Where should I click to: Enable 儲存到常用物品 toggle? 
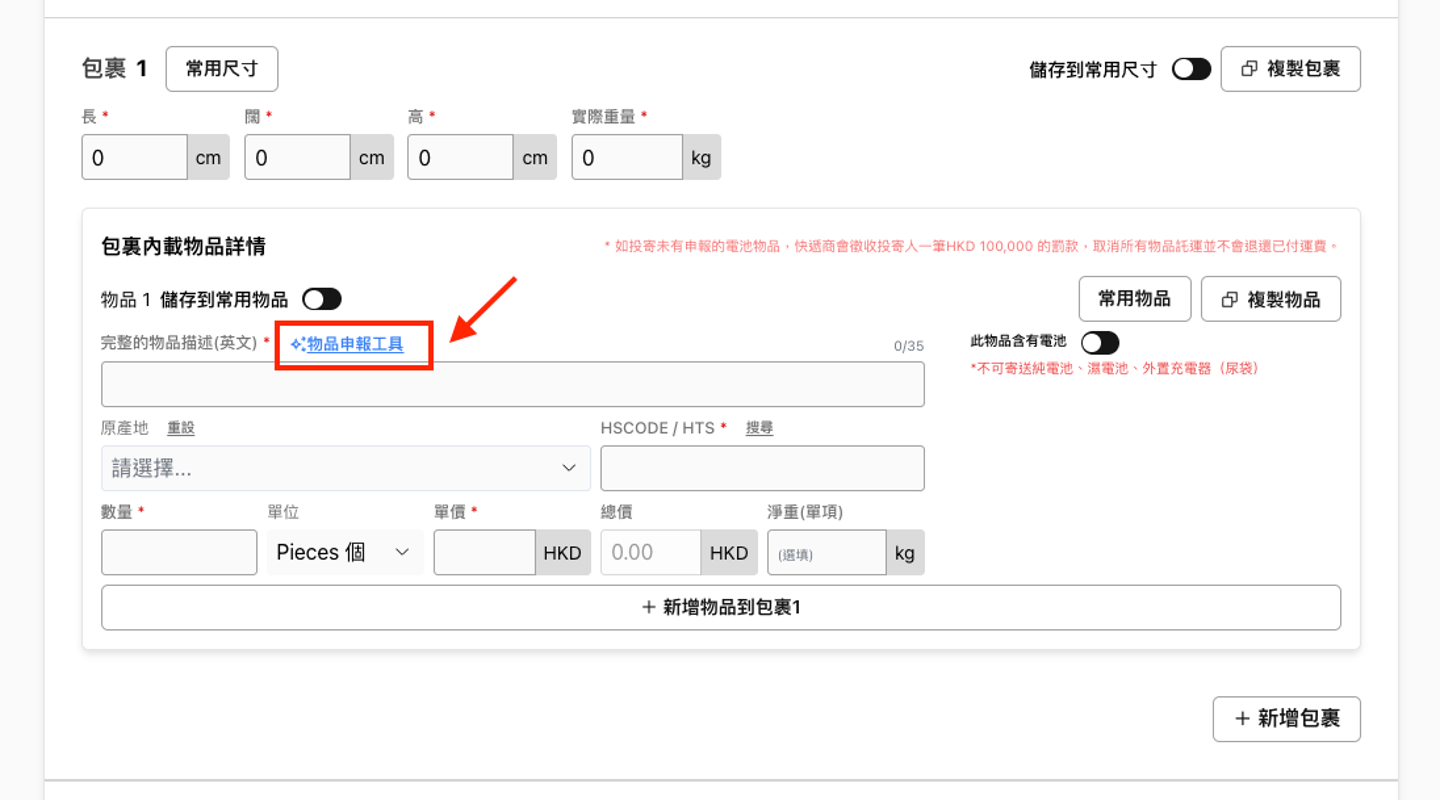322,299
